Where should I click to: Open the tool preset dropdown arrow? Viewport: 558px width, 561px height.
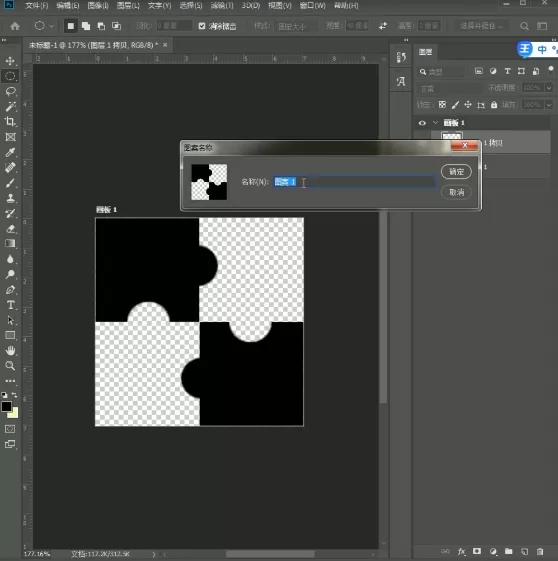point(52,26)
